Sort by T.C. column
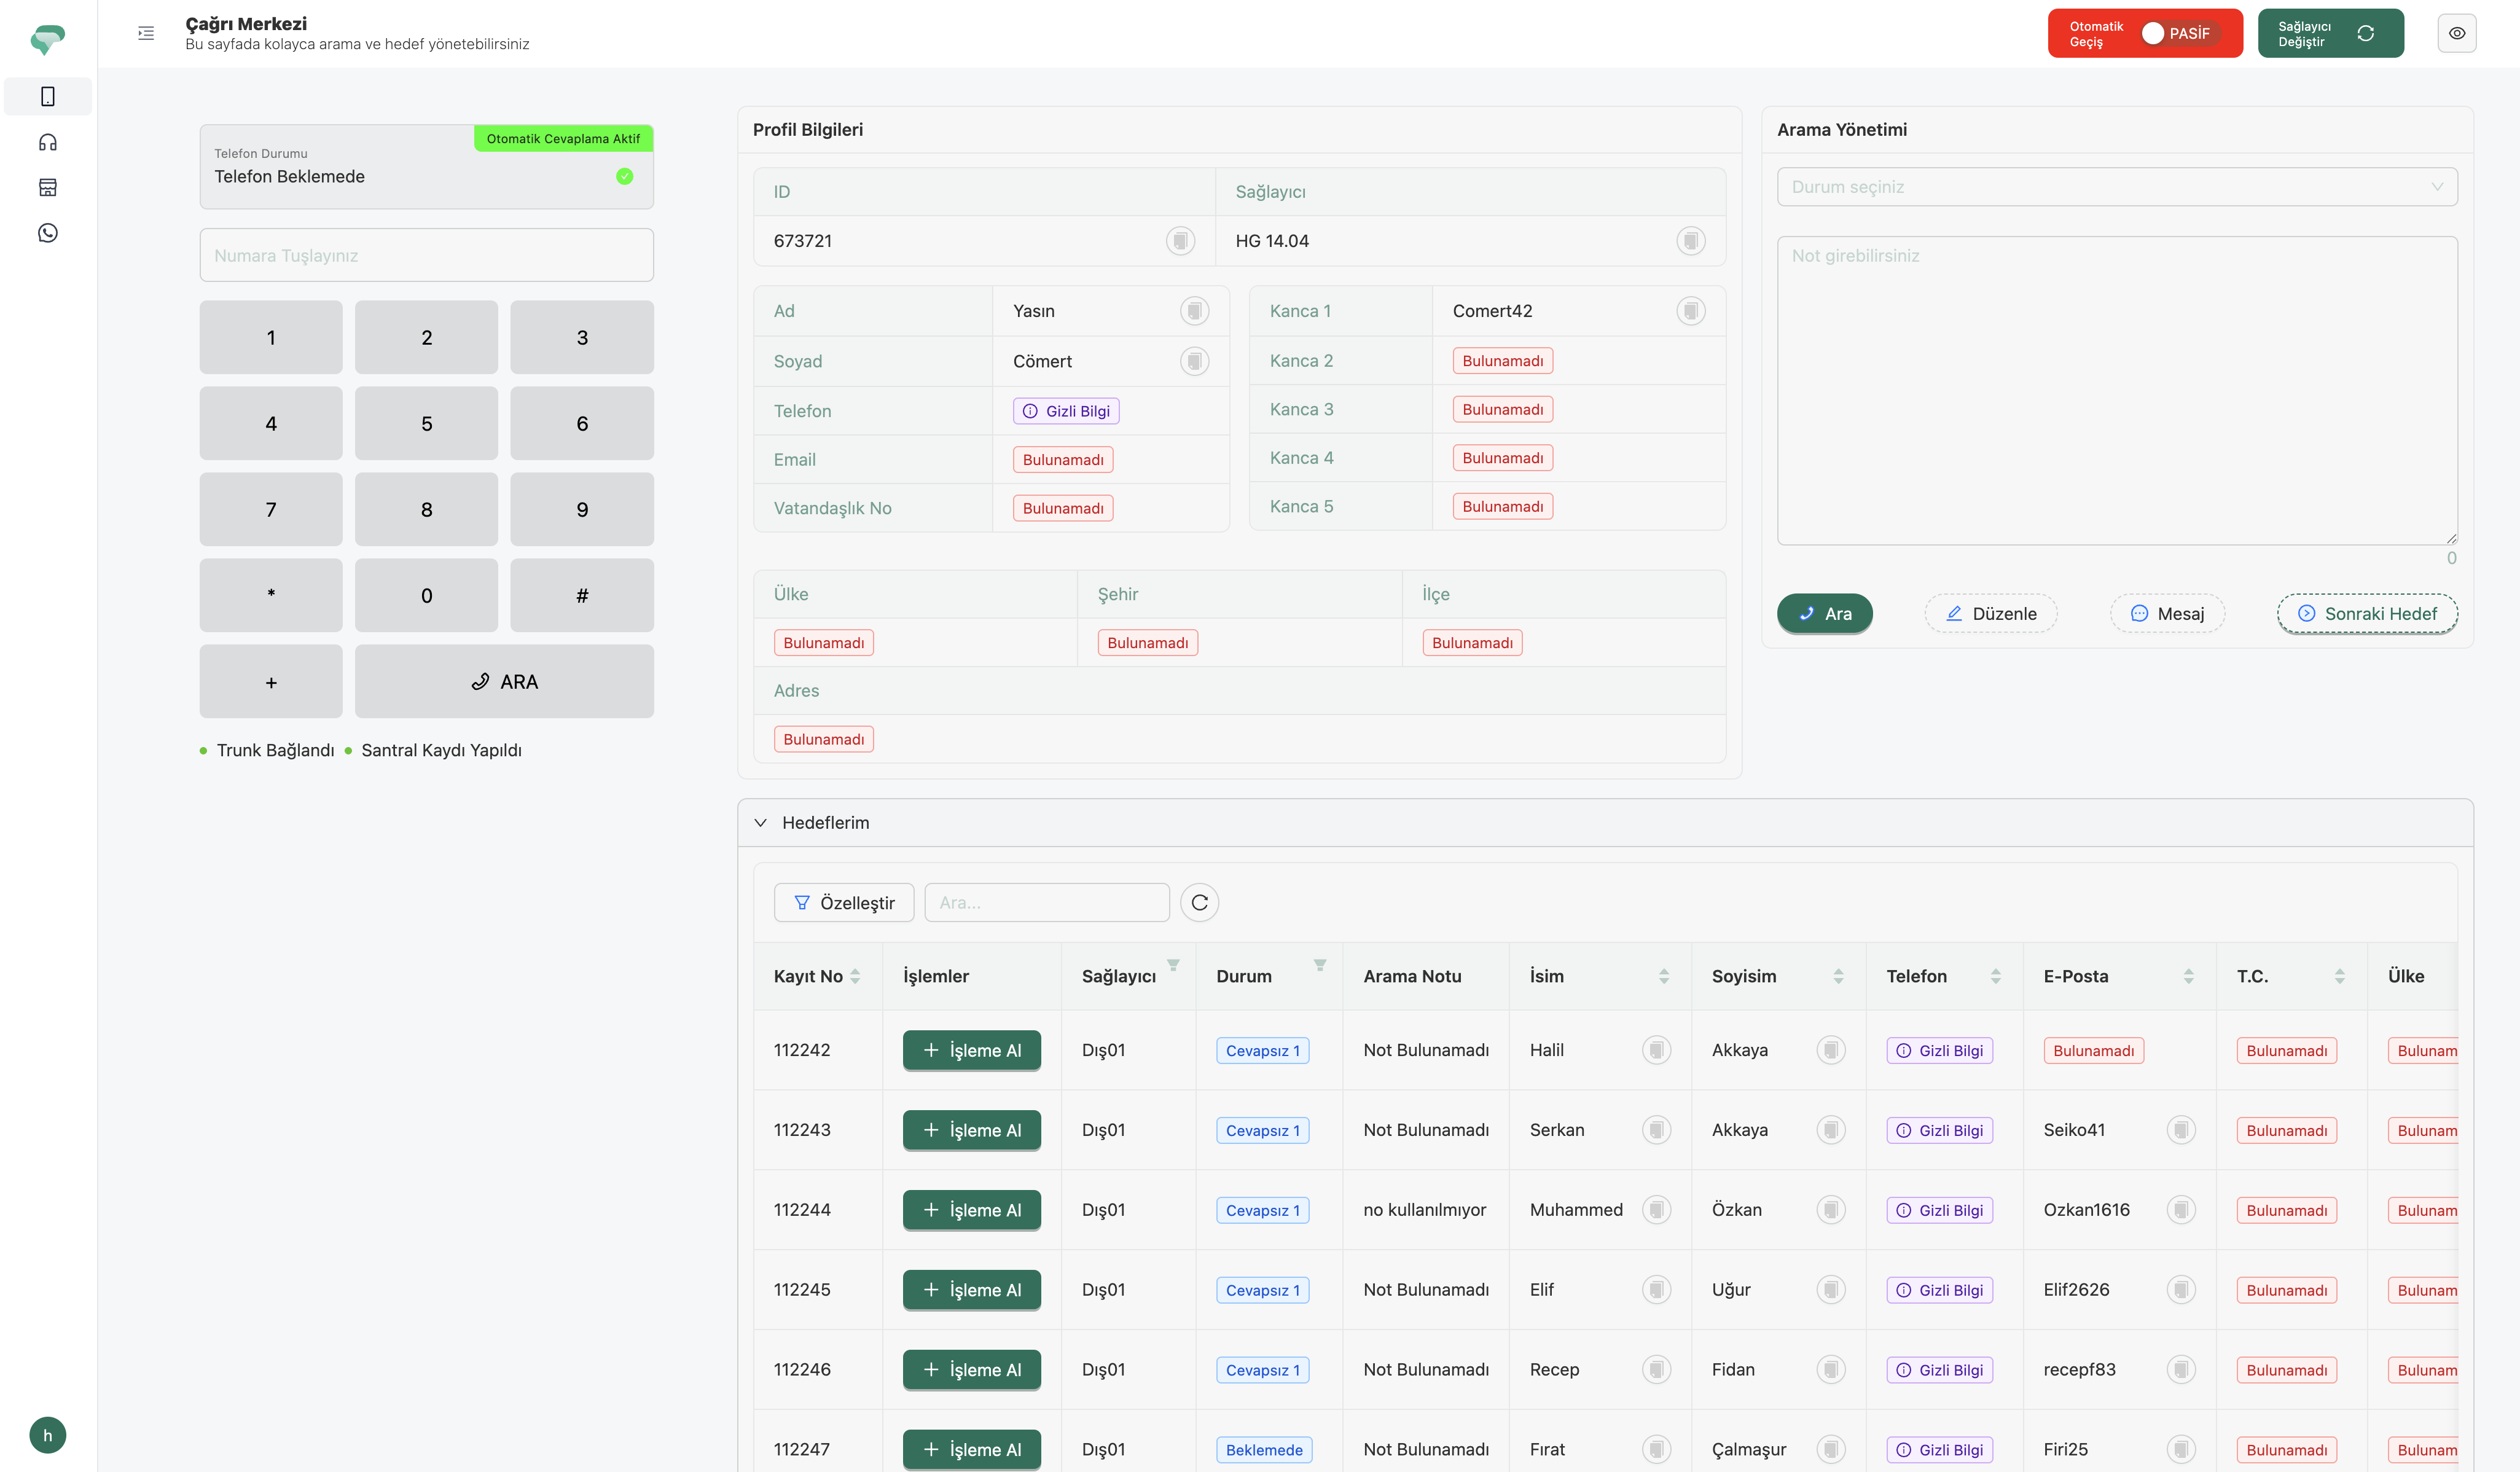 pyautogui.click(x=2339, y=976)
